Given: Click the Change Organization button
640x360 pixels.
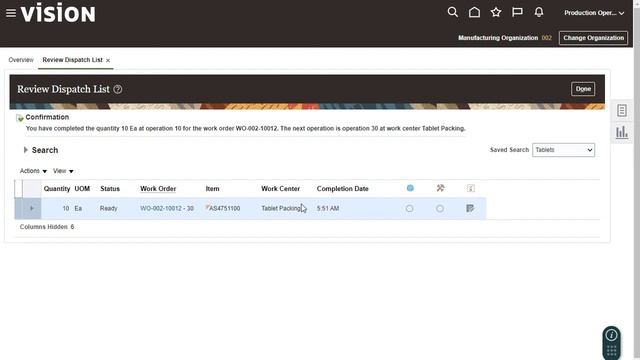Looking at the screenshot, I should [593, 38].
